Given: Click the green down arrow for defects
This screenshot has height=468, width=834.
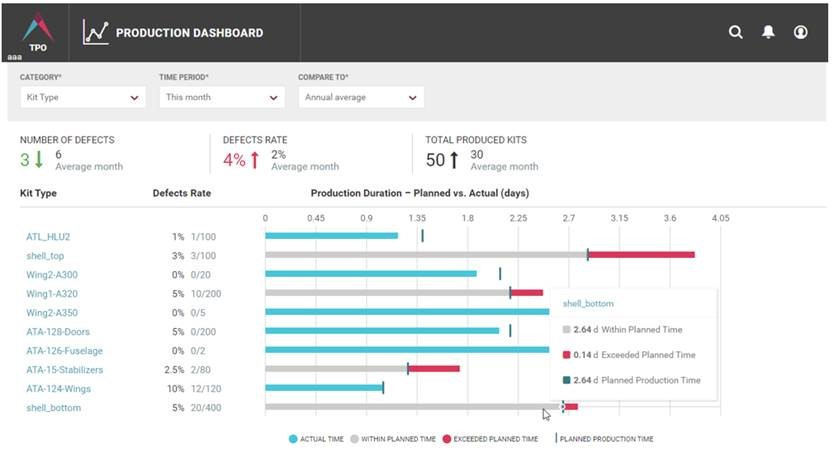Looking at the screenshot, I should point(38,160).
